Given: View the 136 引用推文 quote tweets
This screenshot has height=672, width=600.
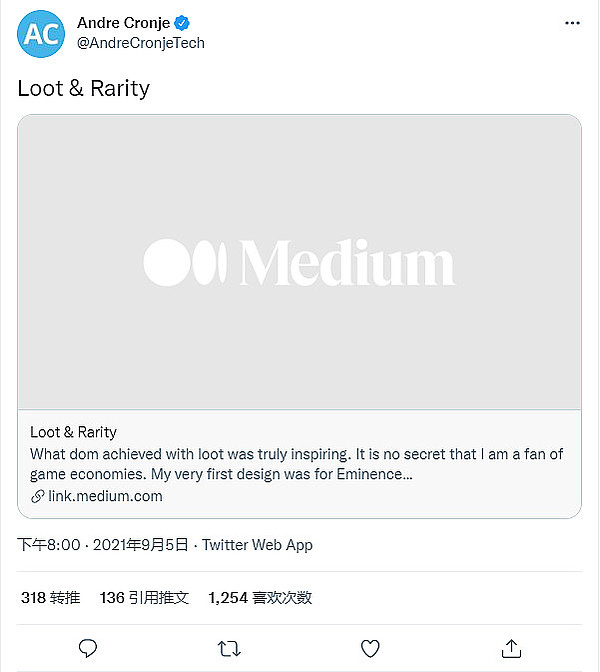Looking at the screenshot, I should [144, 598].
